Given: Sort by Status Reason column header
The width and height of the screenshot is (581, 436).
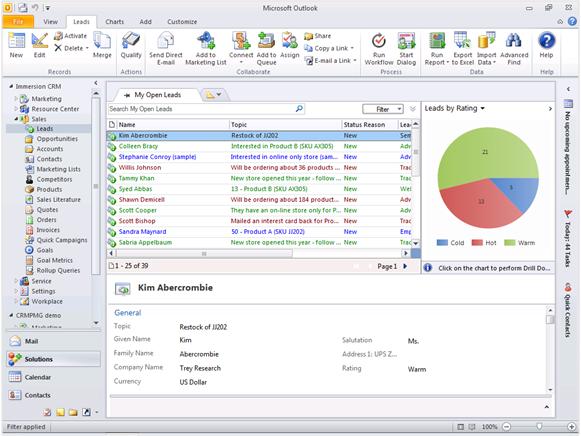Looking at the screenshot, I should point(369,124).
